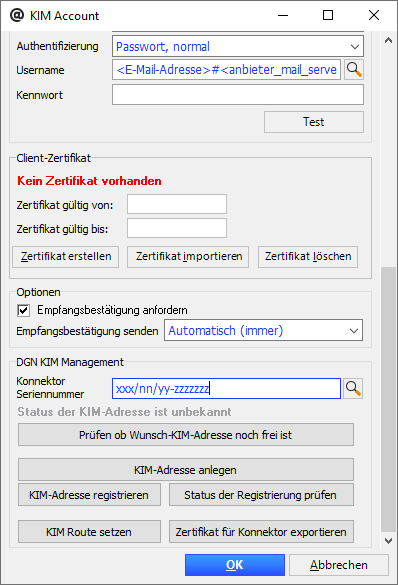The height and width of the screenshot is (585, 398).
Task: Click Prüfen ob Wunsch-KIM-Adresse noch frei ist
Action: coord(186,435)
